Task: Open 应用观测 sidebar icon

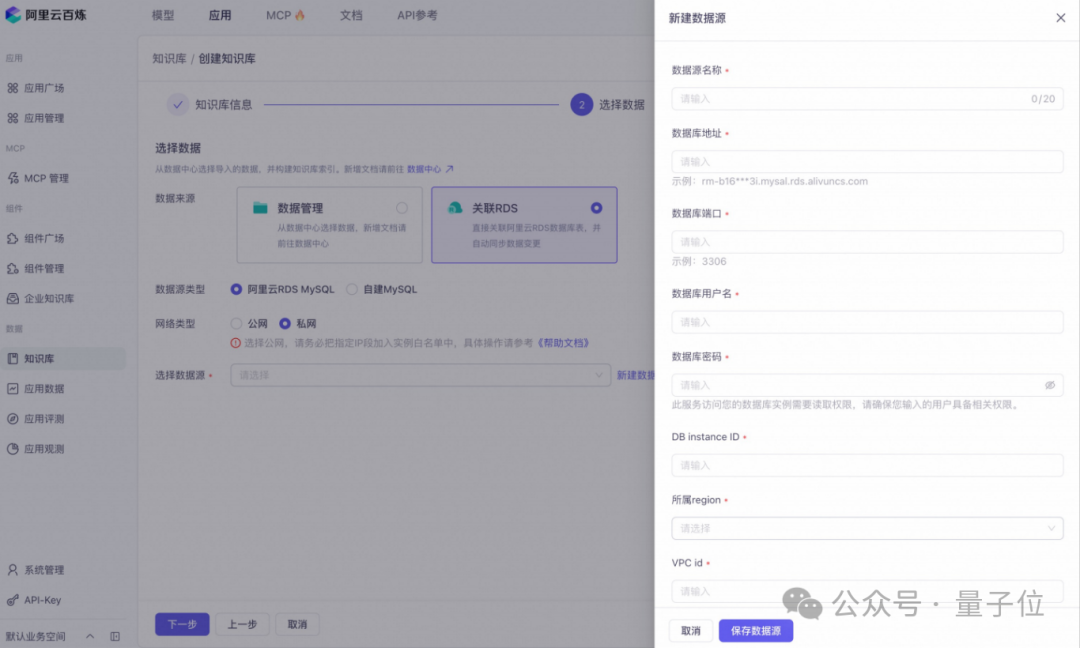Action: point(12,449)
